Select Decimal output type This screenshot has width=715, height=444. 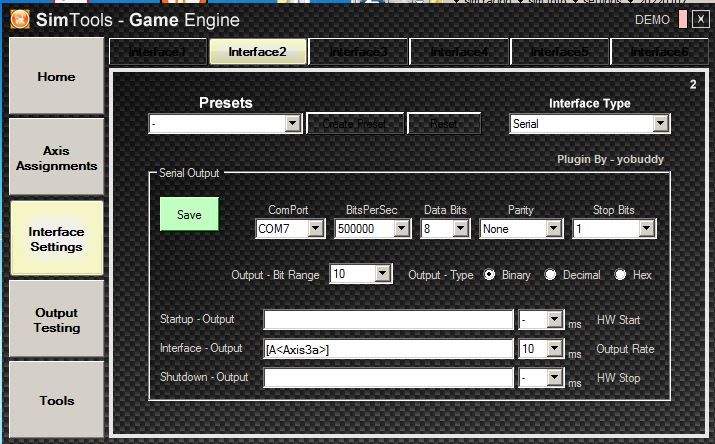[550, 274]
